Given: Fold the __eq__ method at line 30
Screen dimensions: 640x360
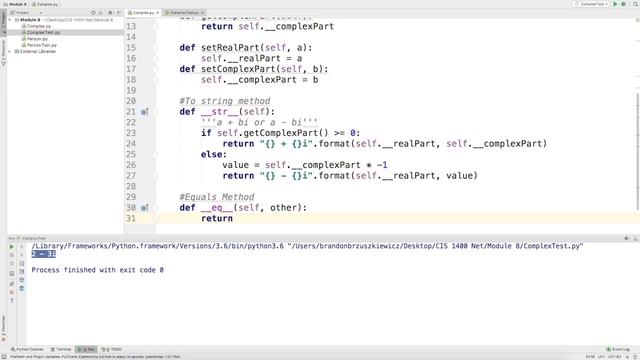Looking at the screenshot, I should click(156, 208).
